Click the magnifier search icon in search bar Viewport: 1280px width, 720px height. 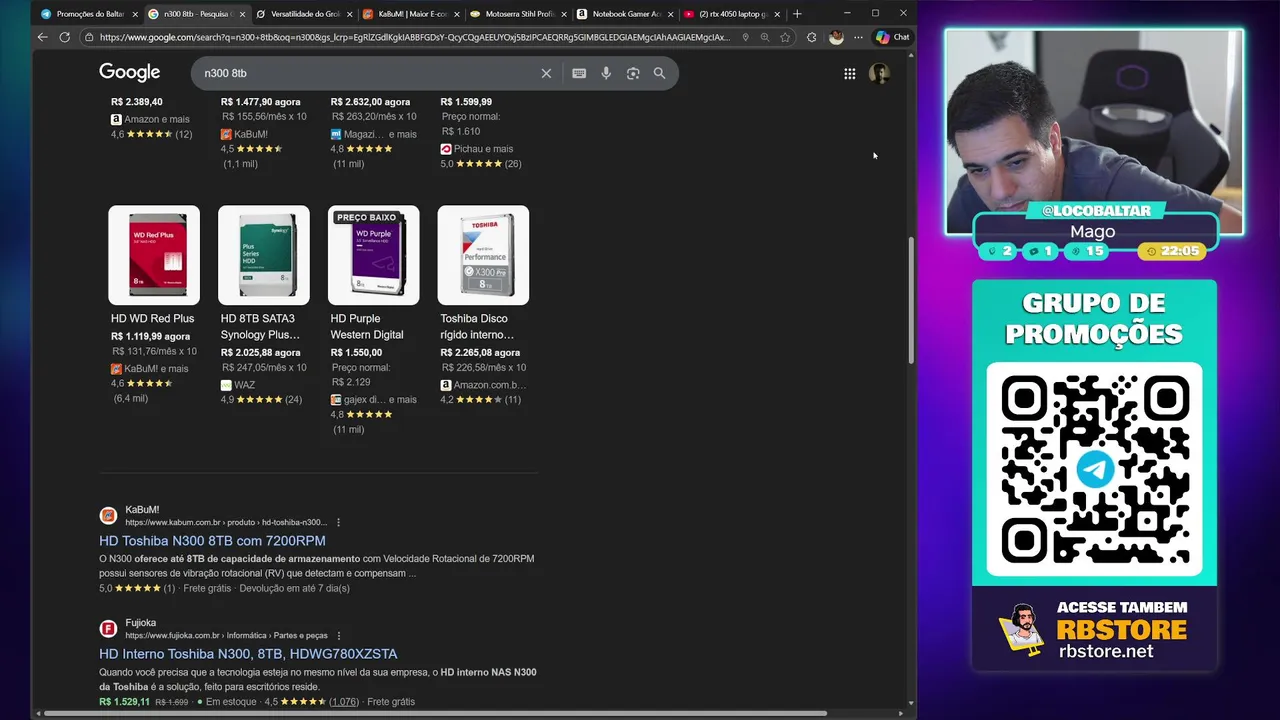(x=659, y=73)
